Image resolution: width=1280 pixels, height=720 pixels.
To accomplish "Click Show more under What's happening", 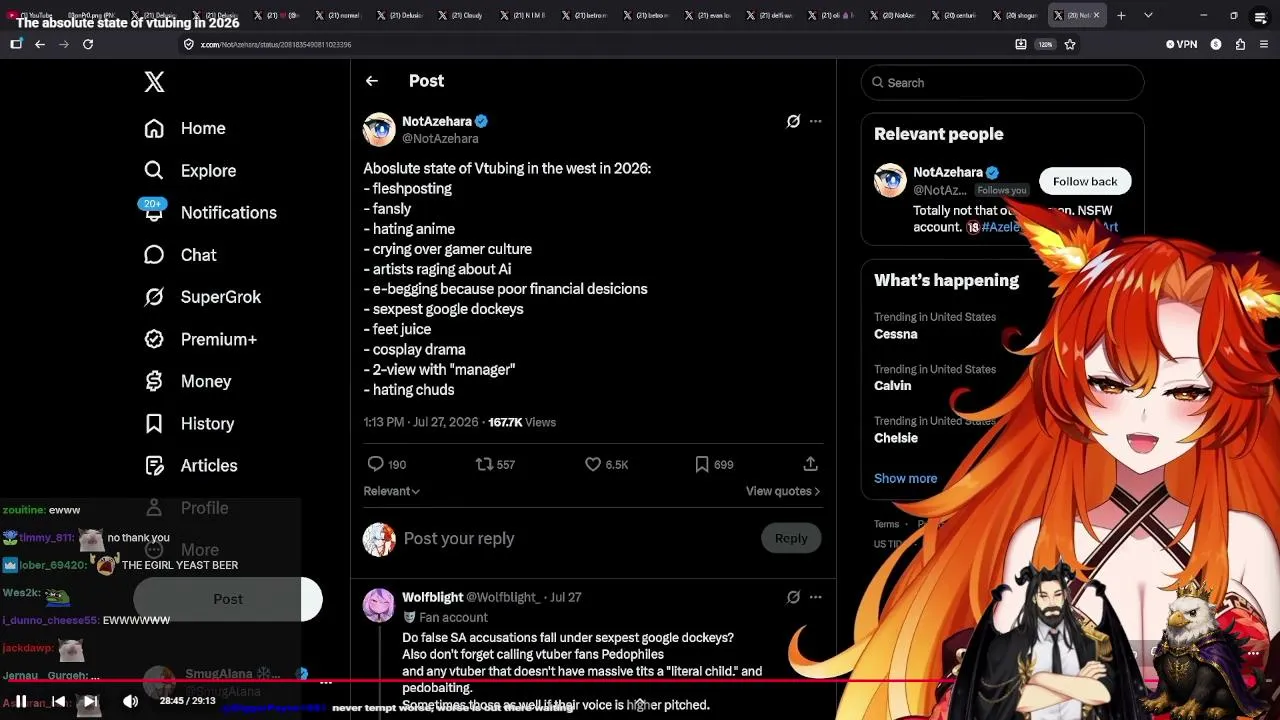I will pyautogui.click(x=906, y=478).
